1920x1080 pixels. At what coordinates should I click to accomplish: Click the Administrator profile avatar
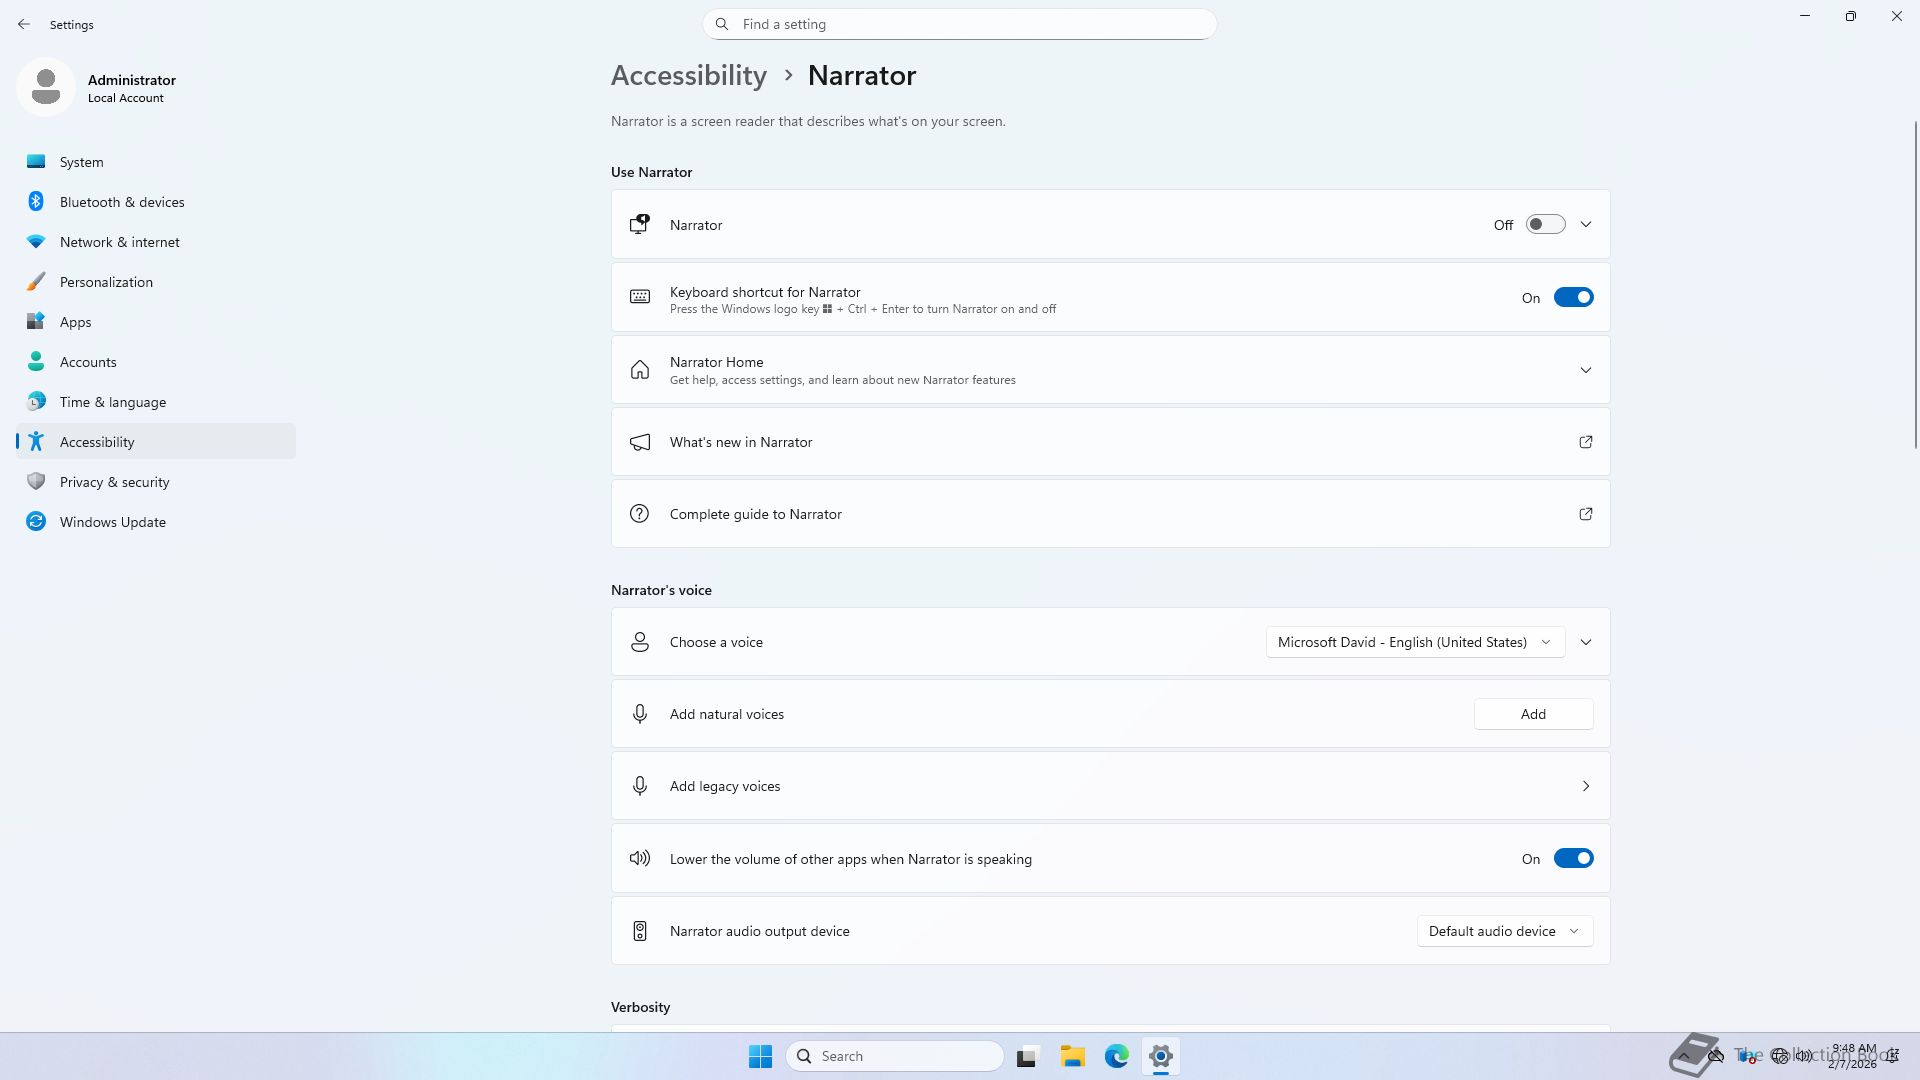(46, 88)
